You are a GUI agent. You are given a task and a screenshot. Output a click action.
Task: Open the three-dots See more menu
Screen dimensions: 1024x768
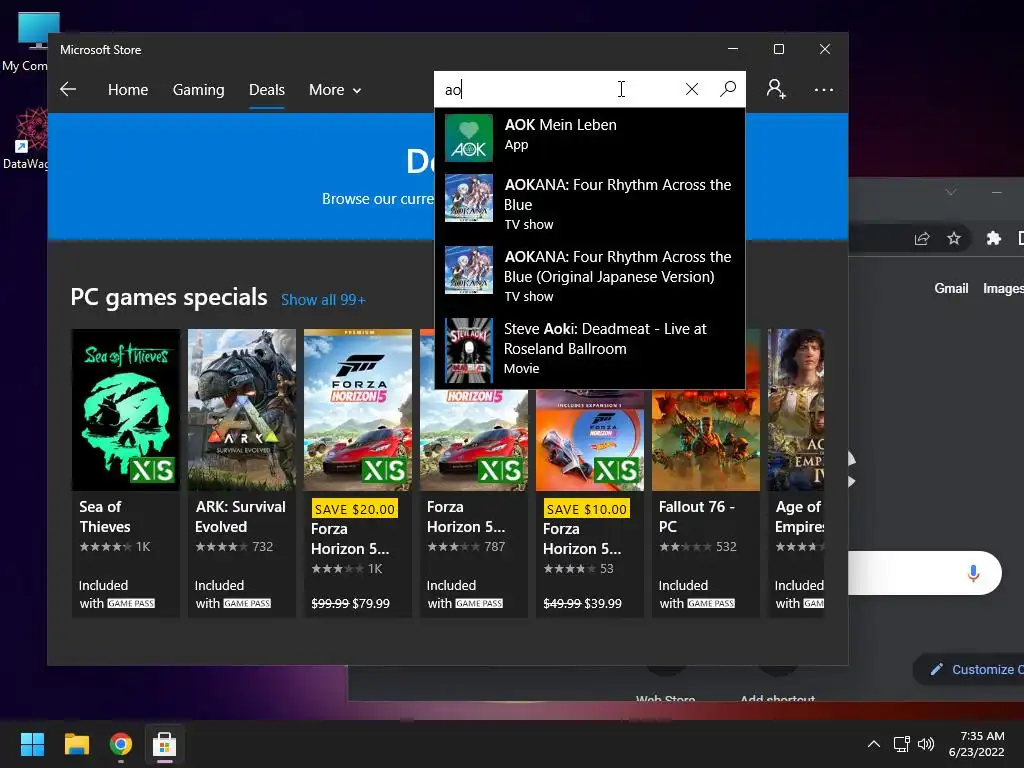[824, 89]
